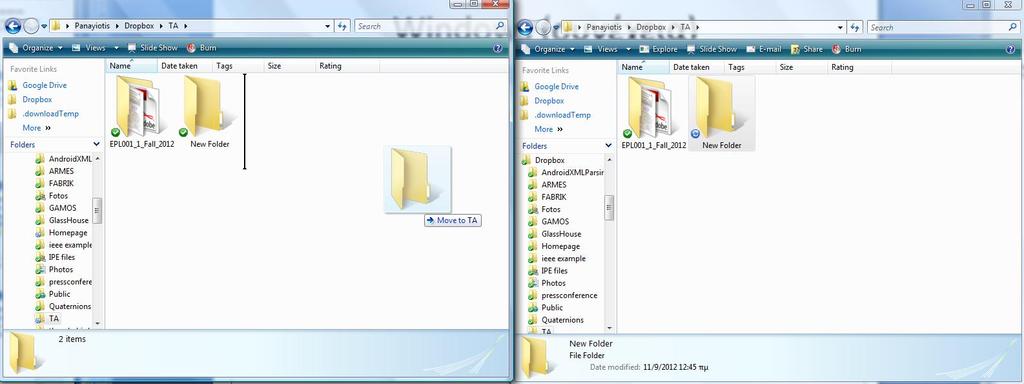Click Dropbox breadcrumb in right address bar
This screenshot has height=384, width=1024.
pos(650,27)
